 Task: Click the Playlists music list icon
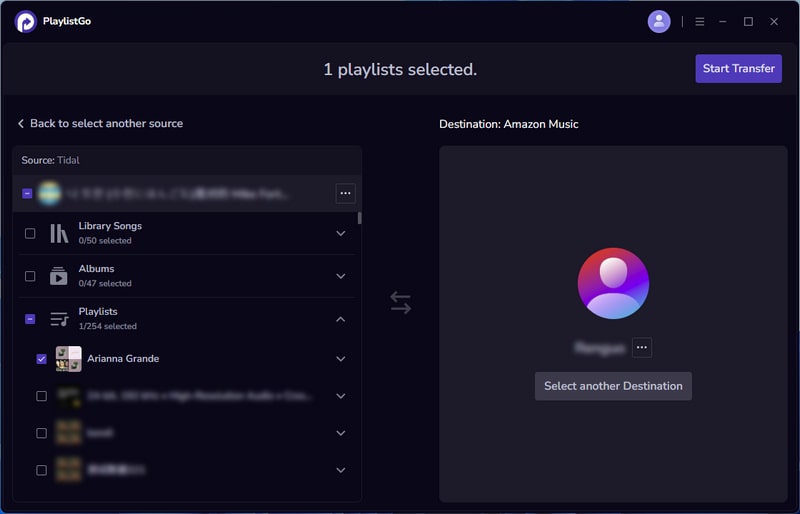59,319
